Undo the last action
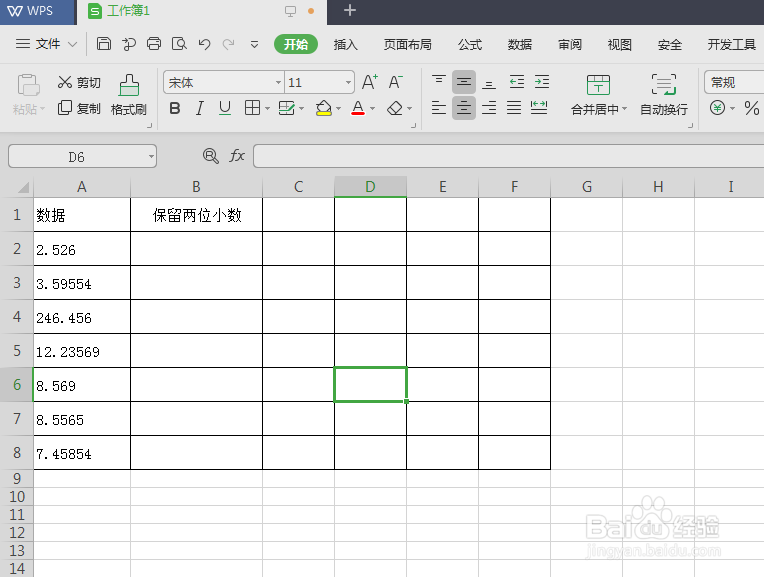The width and height of the screenshot is (764, 577). 204,44
